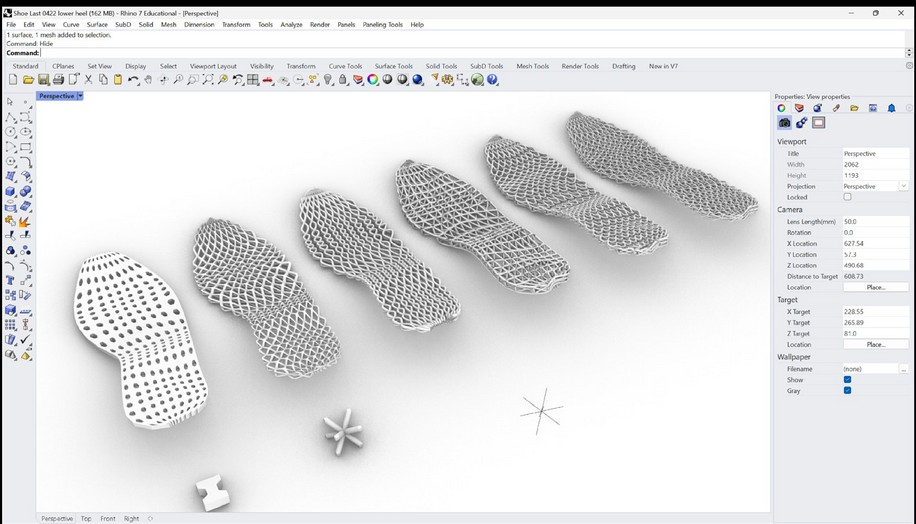The image size is (916, 524).
Task: Open the Paneling Tools menu
Action: tap(383, 25)
